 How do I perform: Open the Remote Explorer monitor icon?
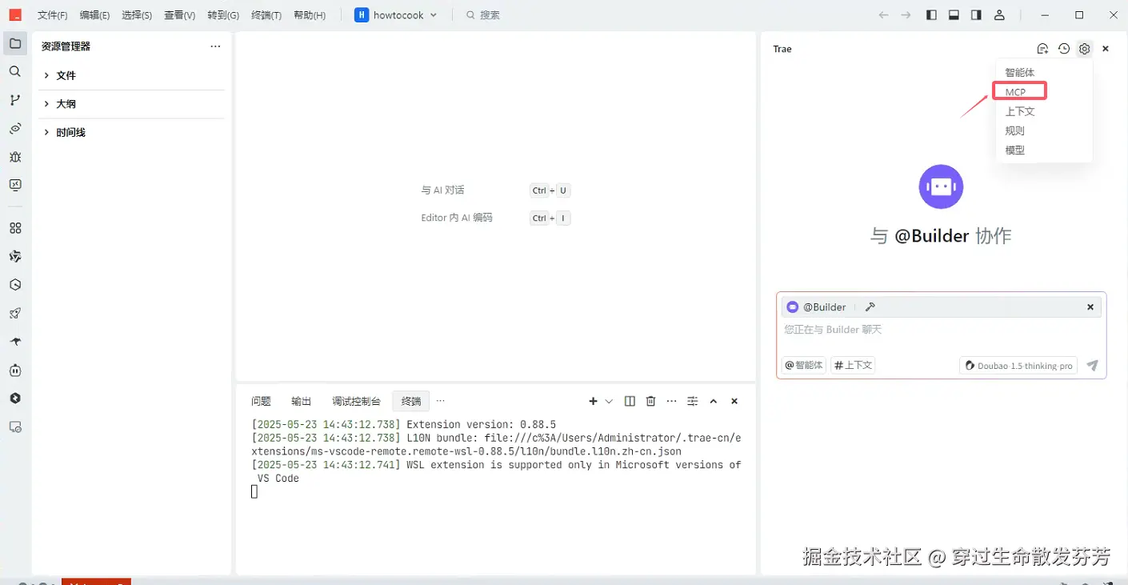click(15, 185)
